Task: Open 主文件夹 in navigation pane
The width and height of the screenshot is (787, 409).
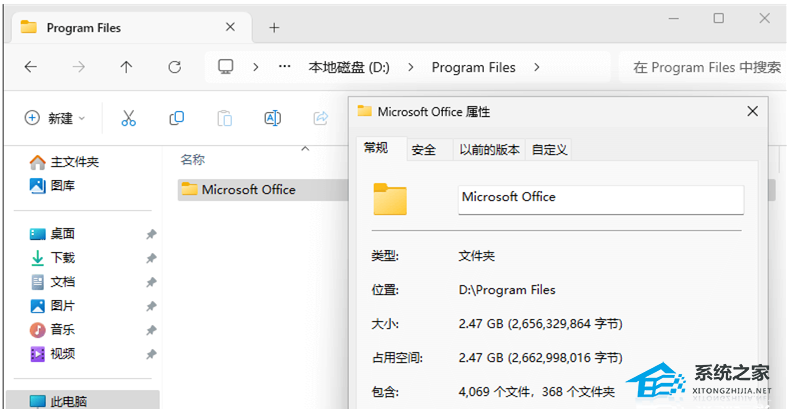Action: coord(64,162)
